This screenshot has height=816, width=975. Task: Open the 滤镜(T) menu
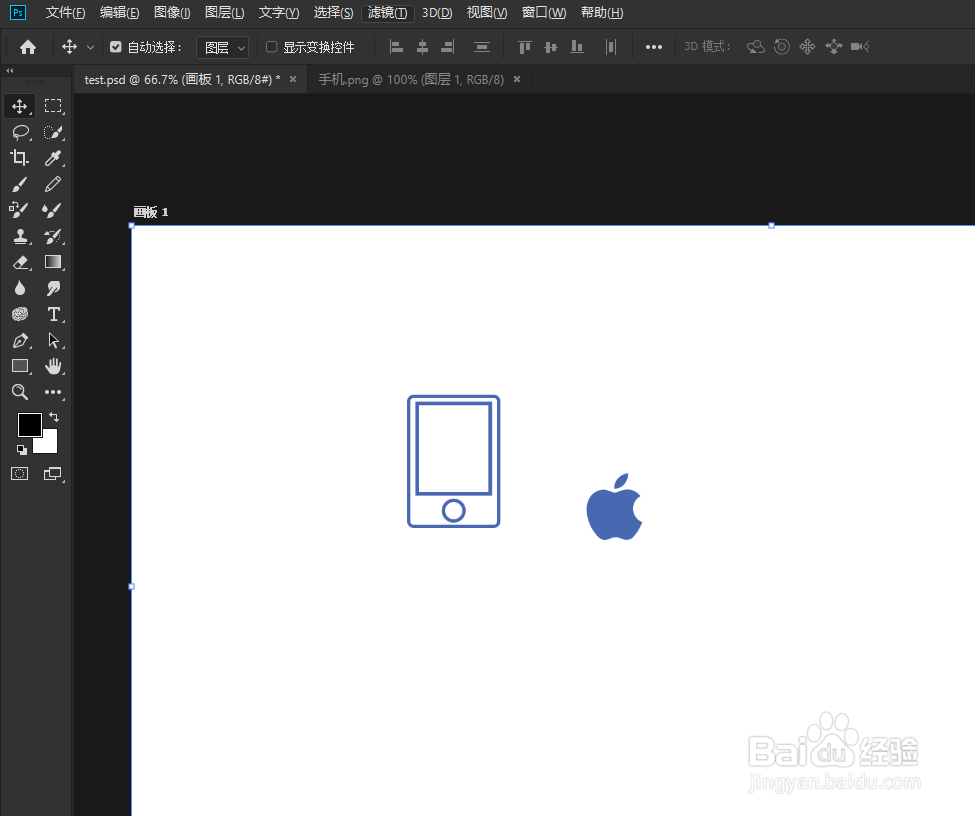pyautogui.click(x=387, y=13)
